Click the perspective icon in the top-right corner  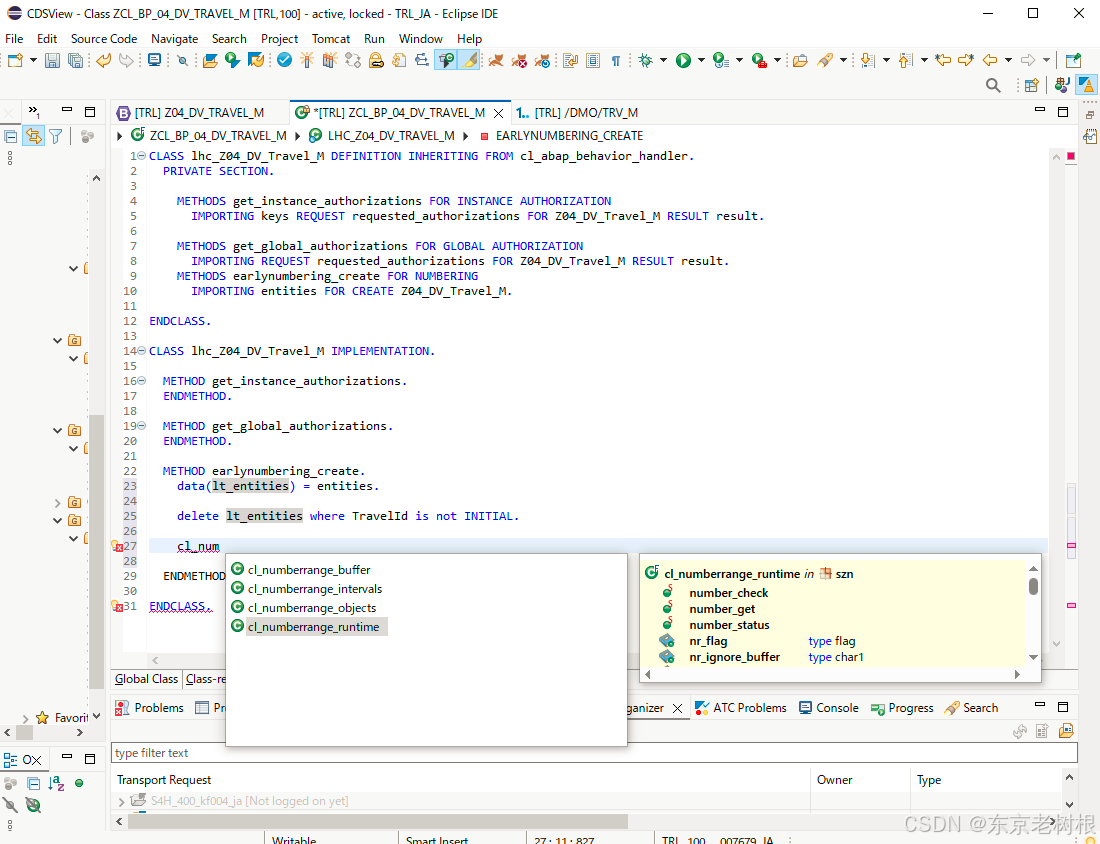pyautogui.click(x=1086, y=85)
